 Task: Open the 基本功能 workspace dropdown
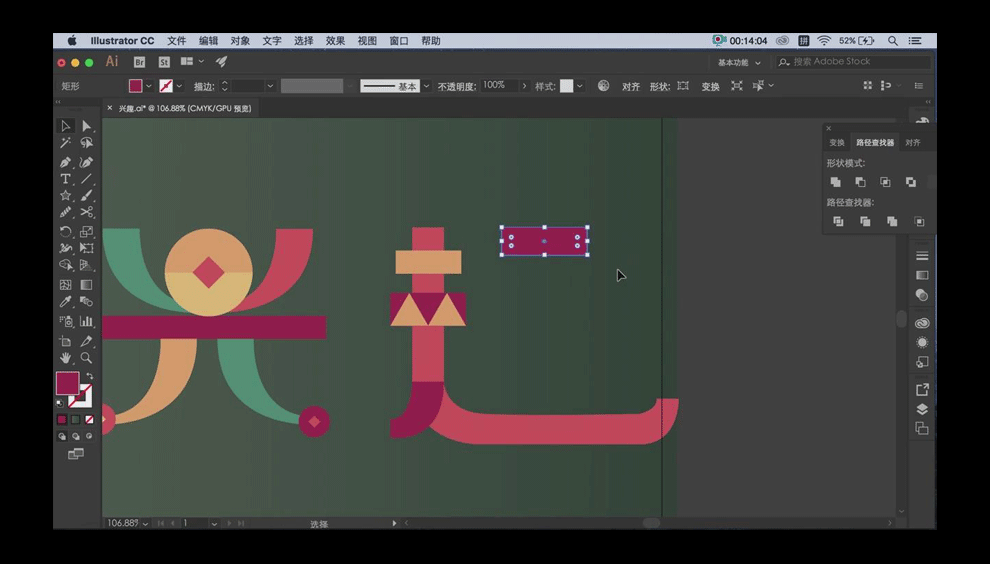click(x=738, y=62)
